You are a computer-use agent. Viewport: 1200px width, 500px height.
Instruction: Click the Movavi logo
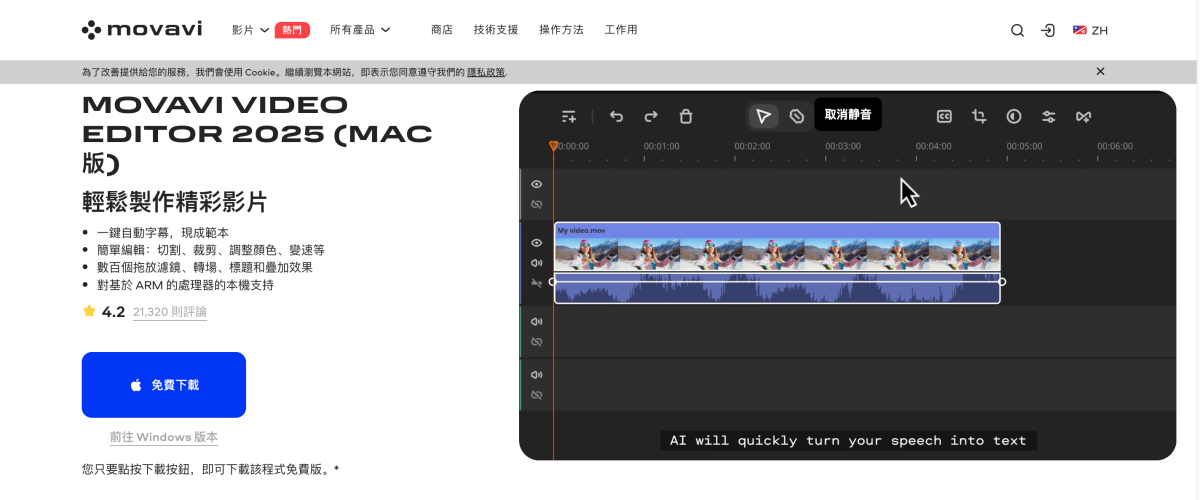[142, 30]
